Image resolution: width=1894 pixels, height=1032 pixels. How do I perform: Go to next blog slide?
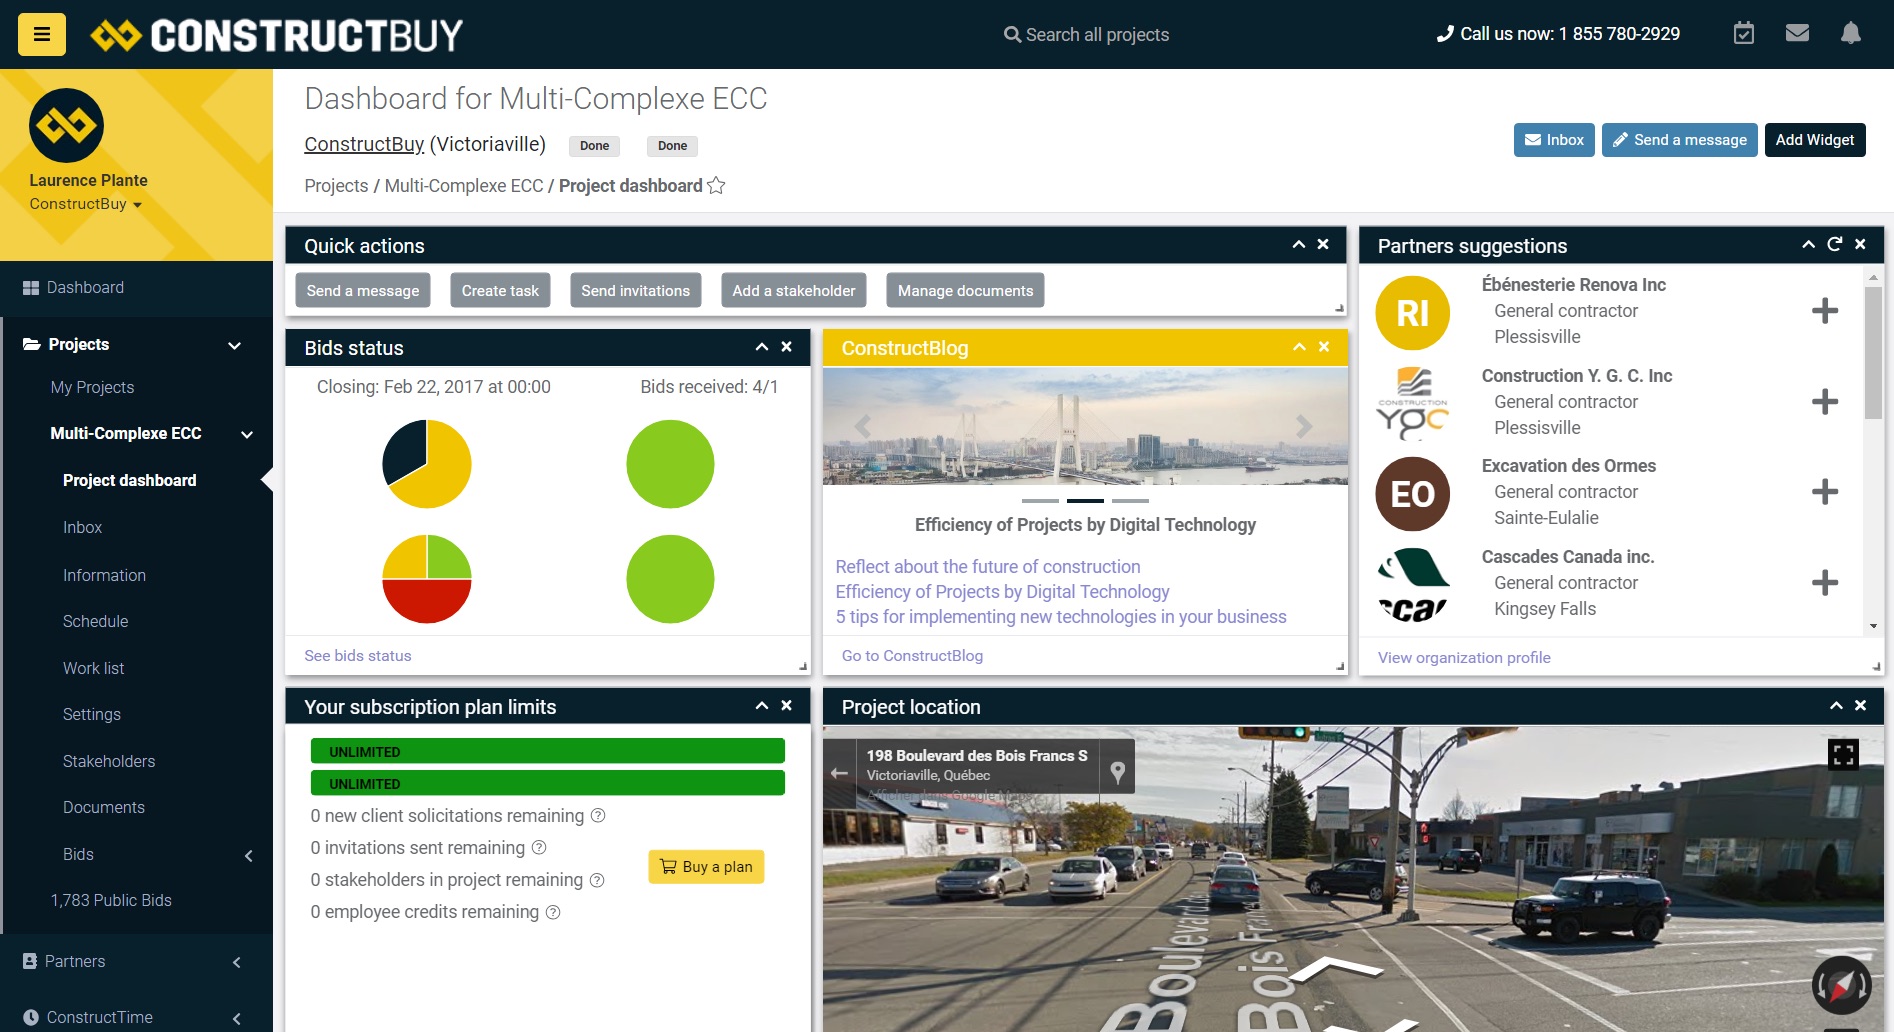[1304, 427]
